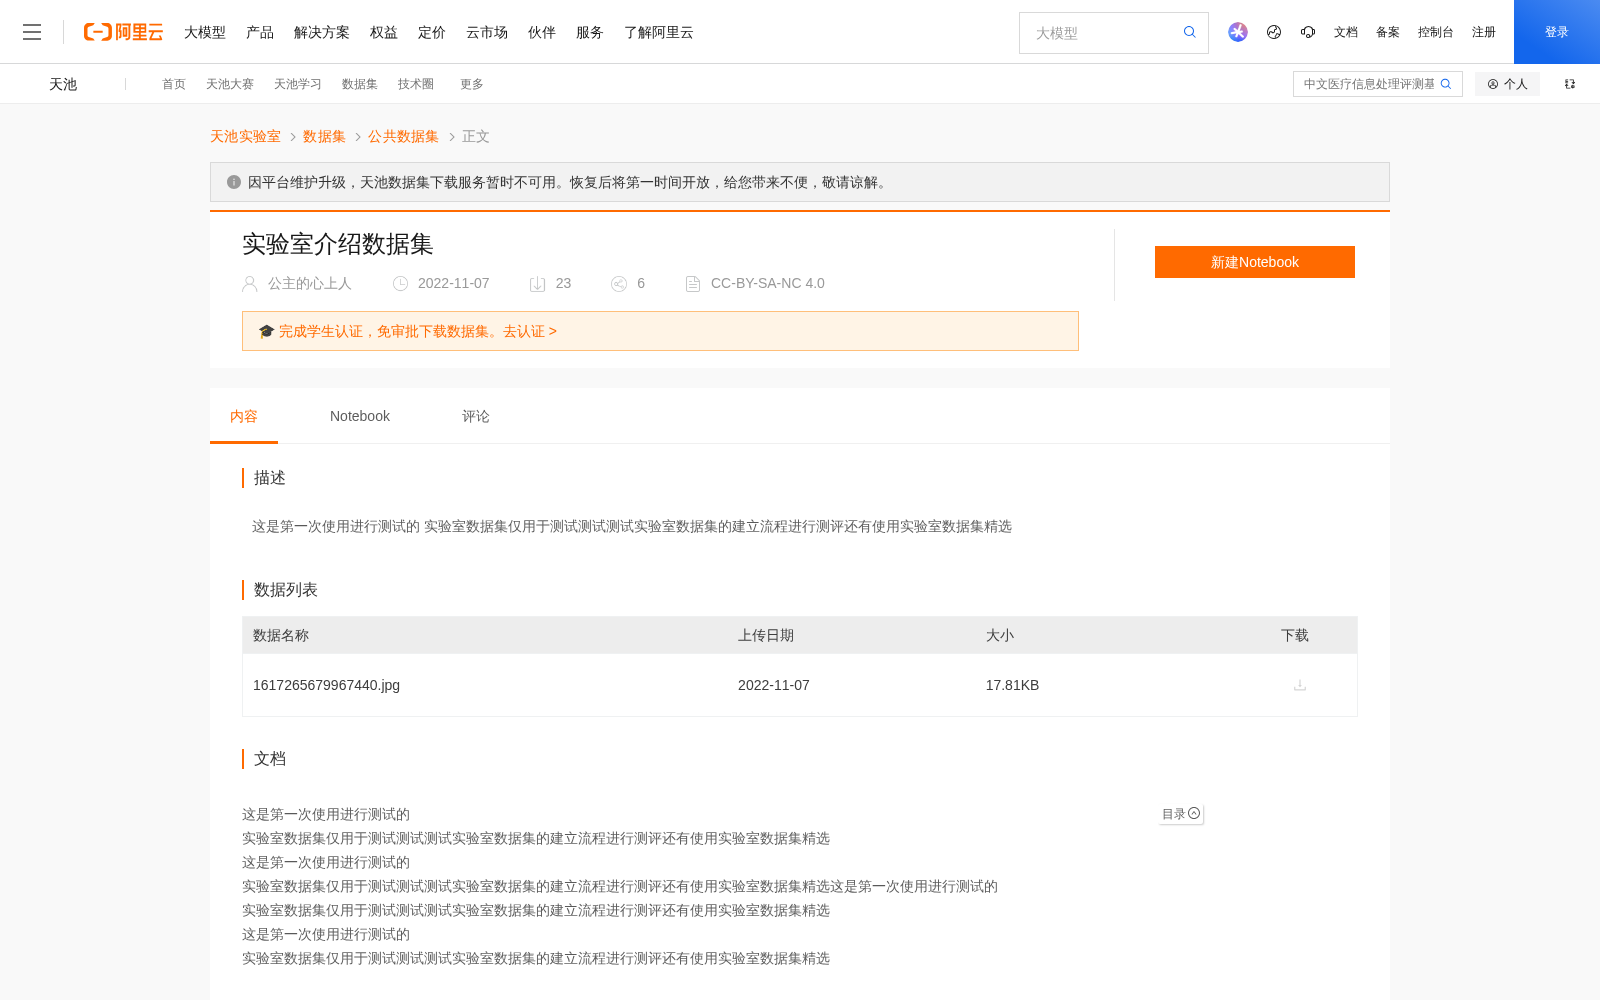Open the 服务 menu item
The height and width of the screenshot is (1000, 1600).
click(x=590, y=32)
